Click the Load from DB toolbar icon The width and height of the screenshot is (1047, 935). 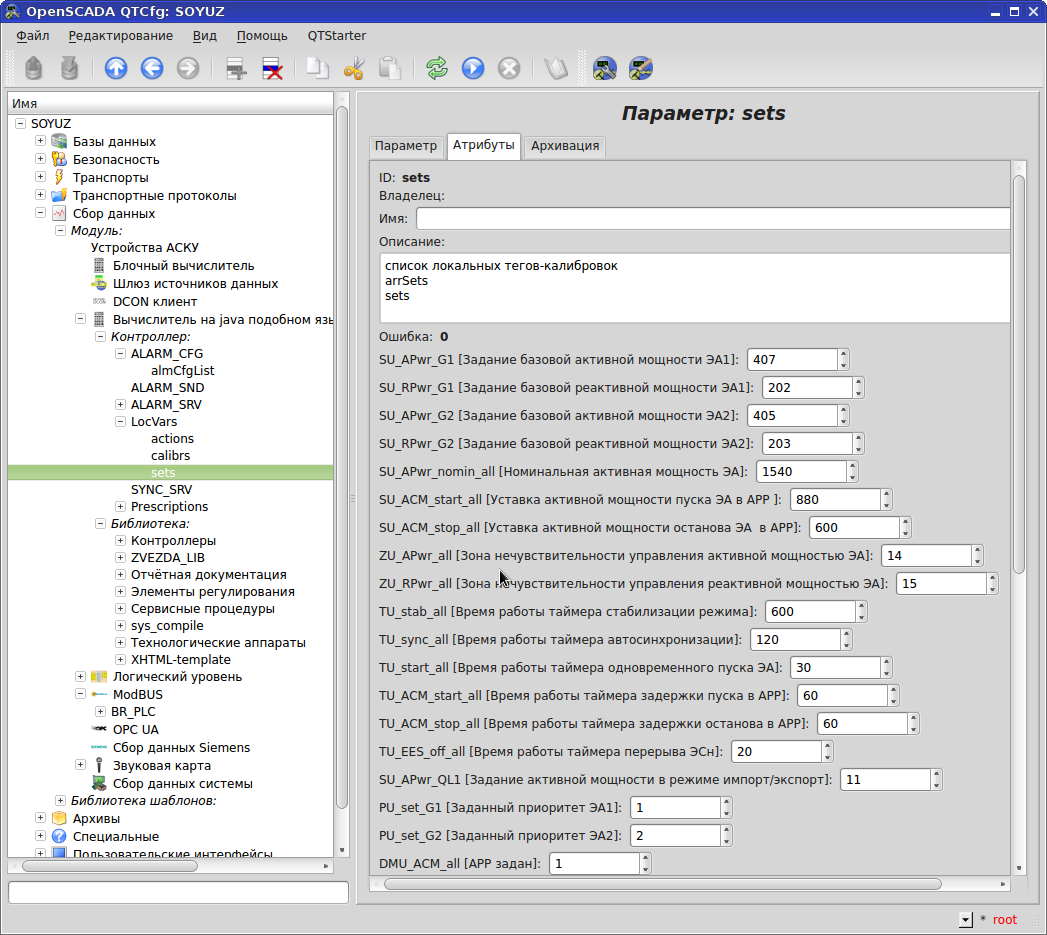(x=33, y=68)
